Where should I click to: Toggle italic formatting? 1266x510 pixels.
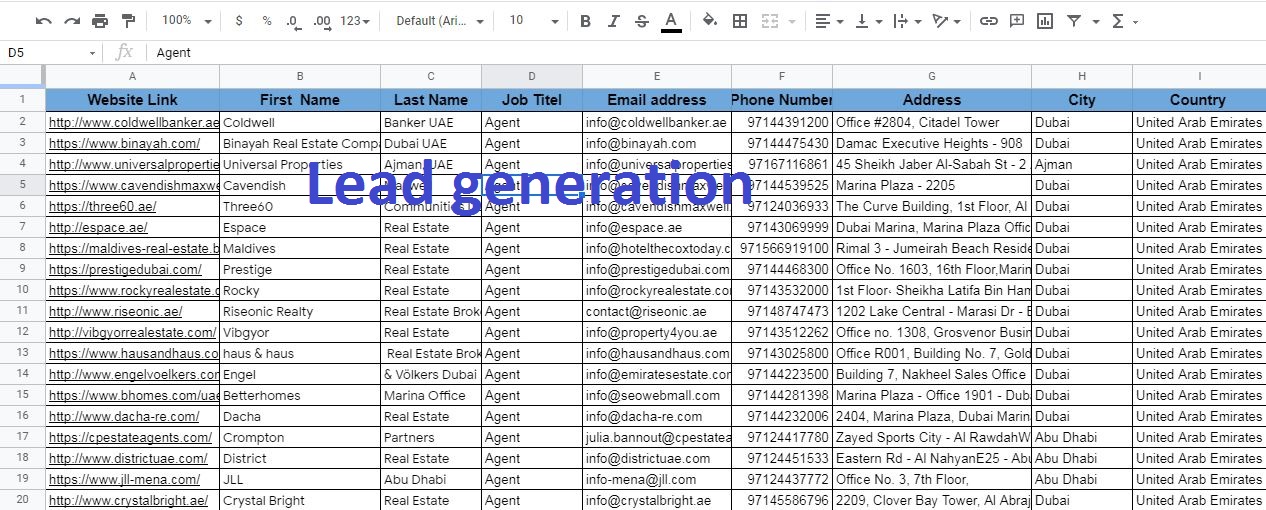(x=613, y=21)
